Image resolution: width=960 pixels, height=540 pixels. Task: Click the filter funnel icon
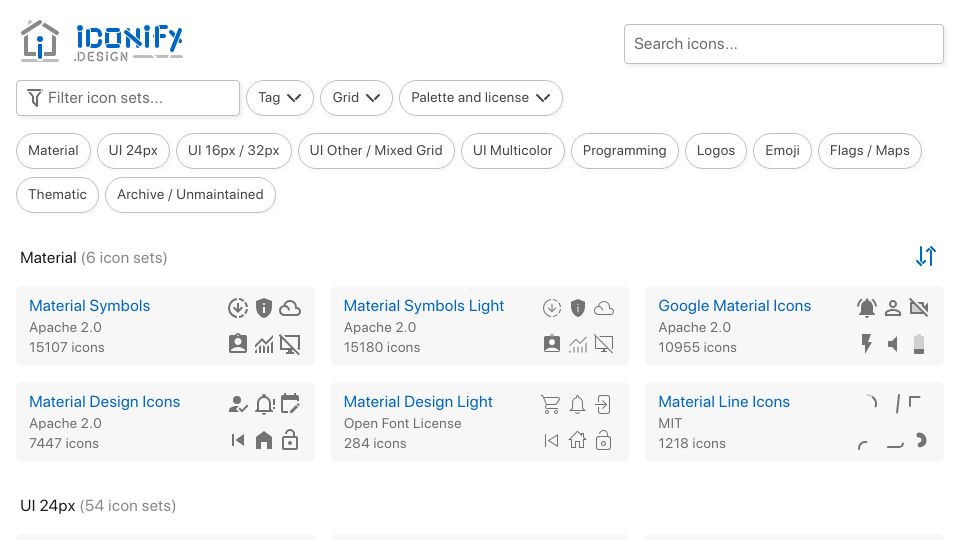coord(35,98)
